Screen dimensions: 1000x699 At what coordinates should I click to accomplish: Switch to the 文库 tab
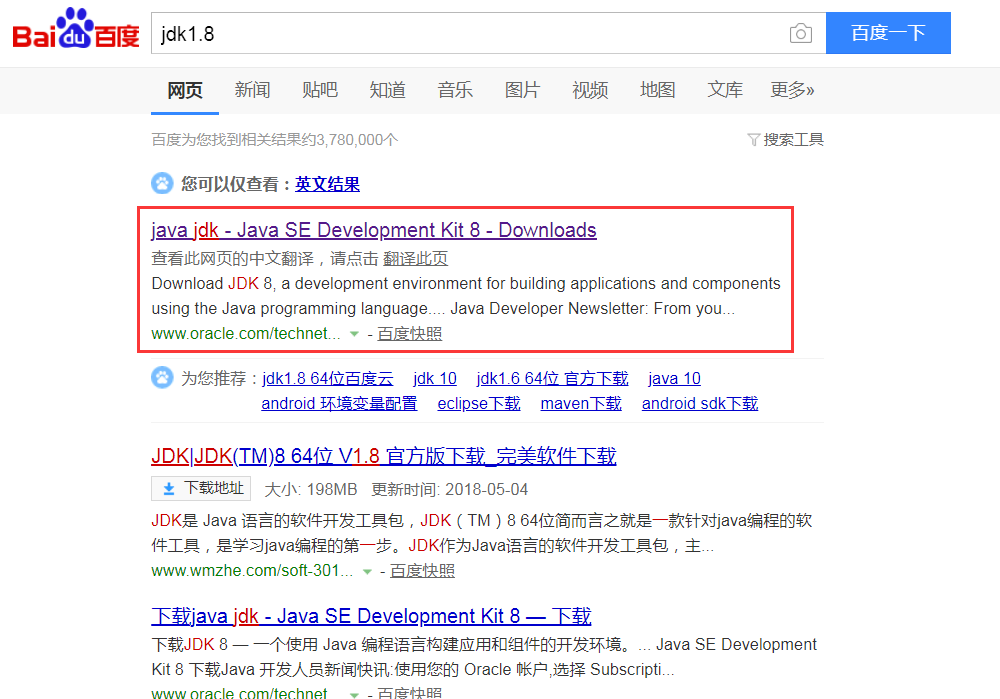[725, 90]
